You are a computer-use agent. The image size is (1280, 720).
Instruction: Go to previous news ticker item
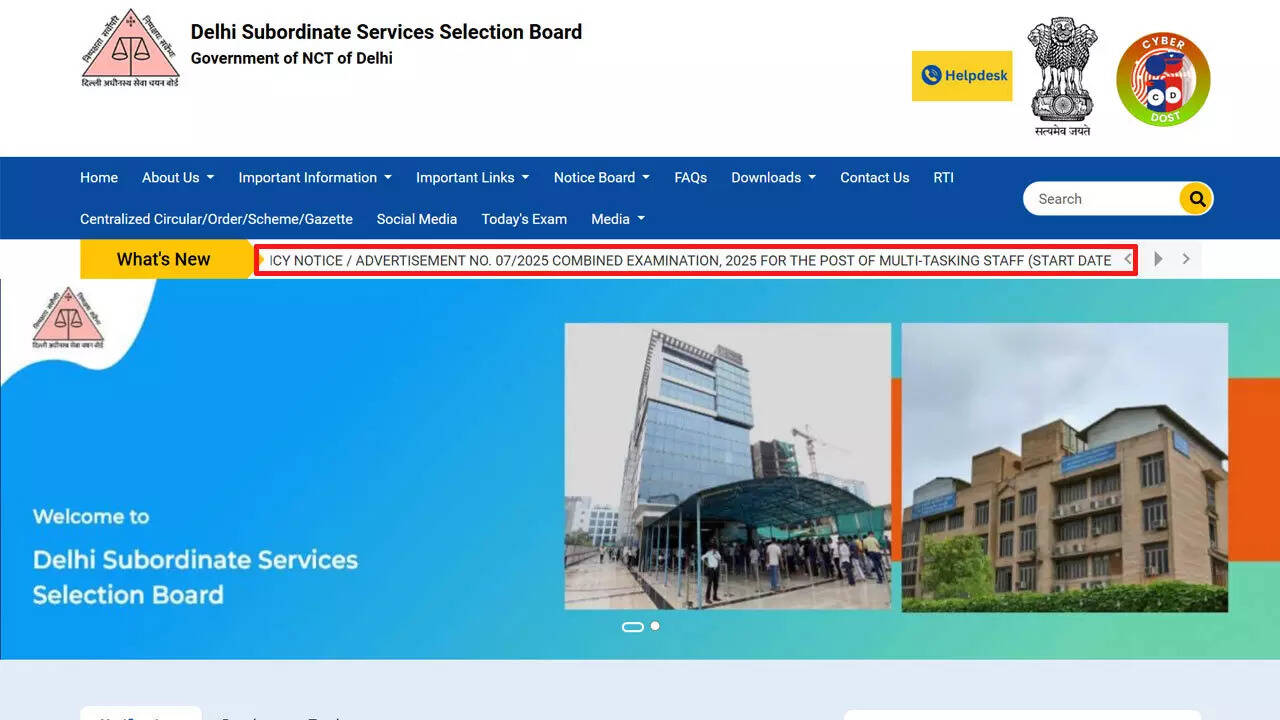pyautogui.click(x=1127, y=259)
